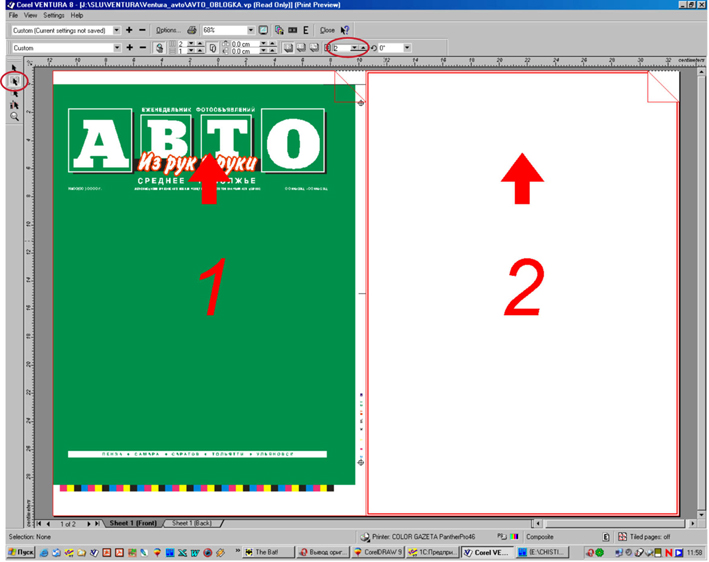Click the 'Composite' status bar entry
The width and height of the screenshot is (709, 562).
coord(540,537)
